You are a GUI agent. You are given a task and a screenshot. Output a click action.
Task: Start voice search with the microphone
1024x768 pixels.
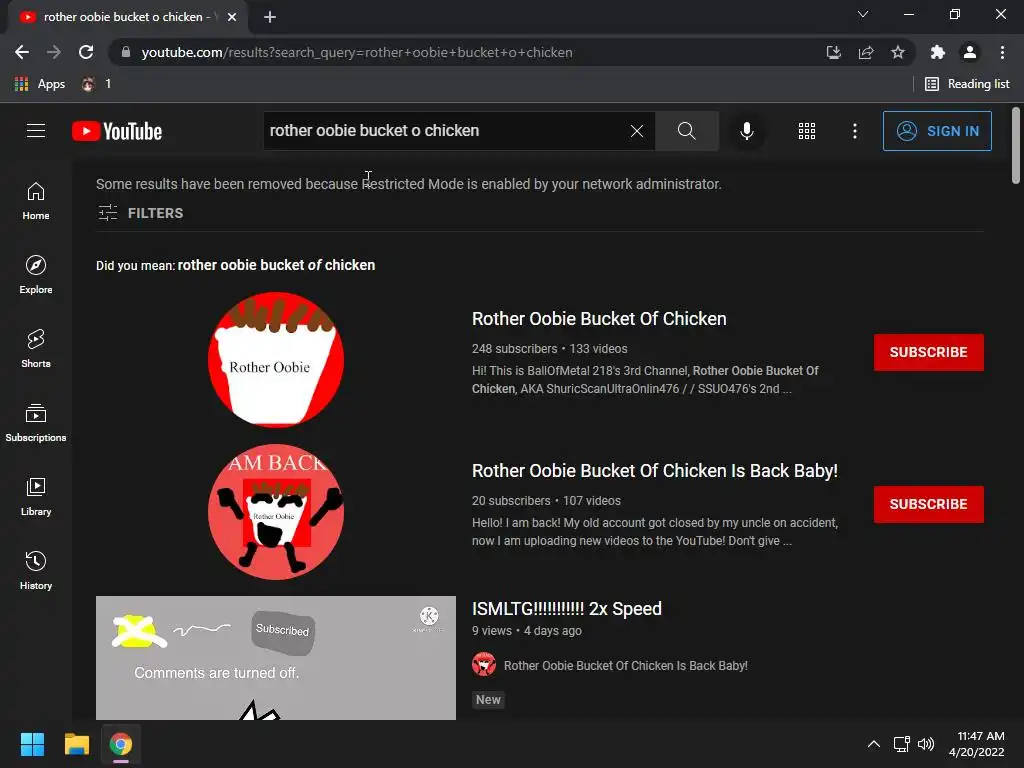coord(746,131)
